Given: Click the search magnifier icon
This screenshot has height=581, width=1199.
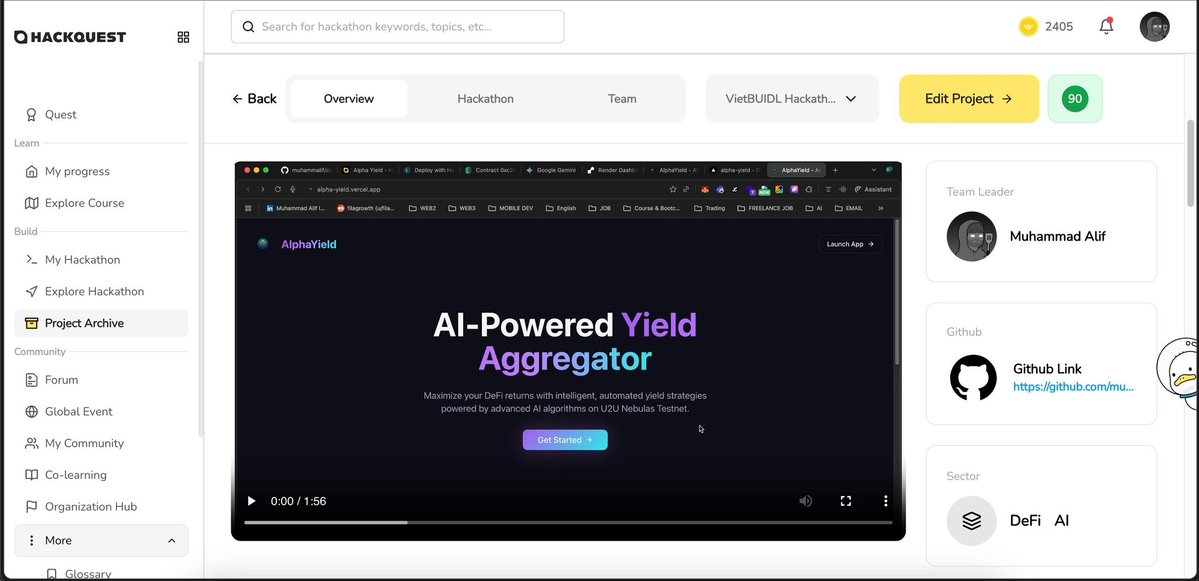Looking at the screenshot, I should (248, 27).
